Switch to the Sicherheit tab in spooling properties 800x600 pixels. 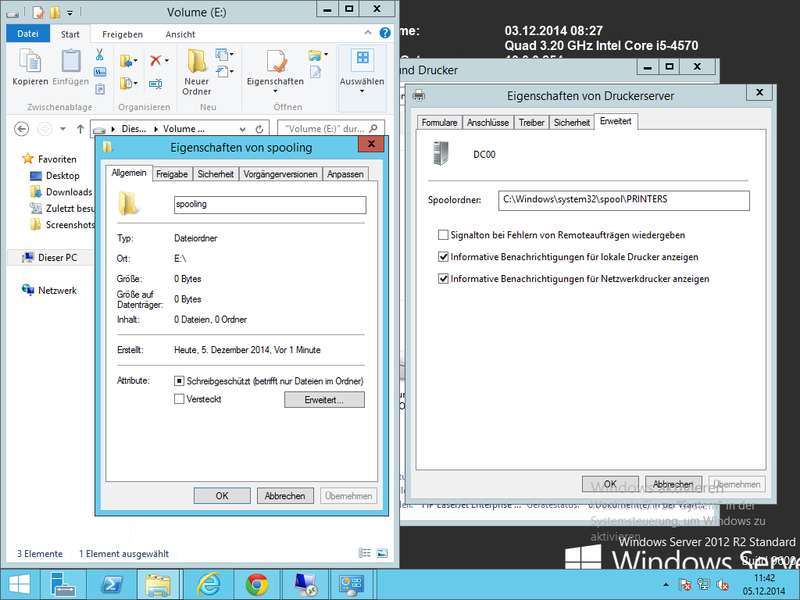(x=215, y=174)
